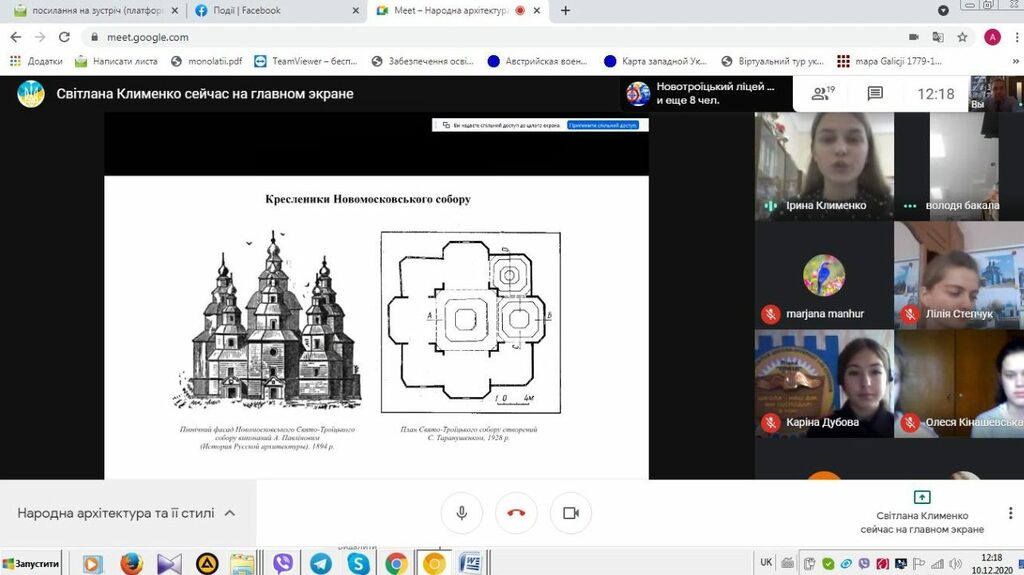Click the present screen icon above Світлана Клименко
1024x575 pixels.
(921, 497)
